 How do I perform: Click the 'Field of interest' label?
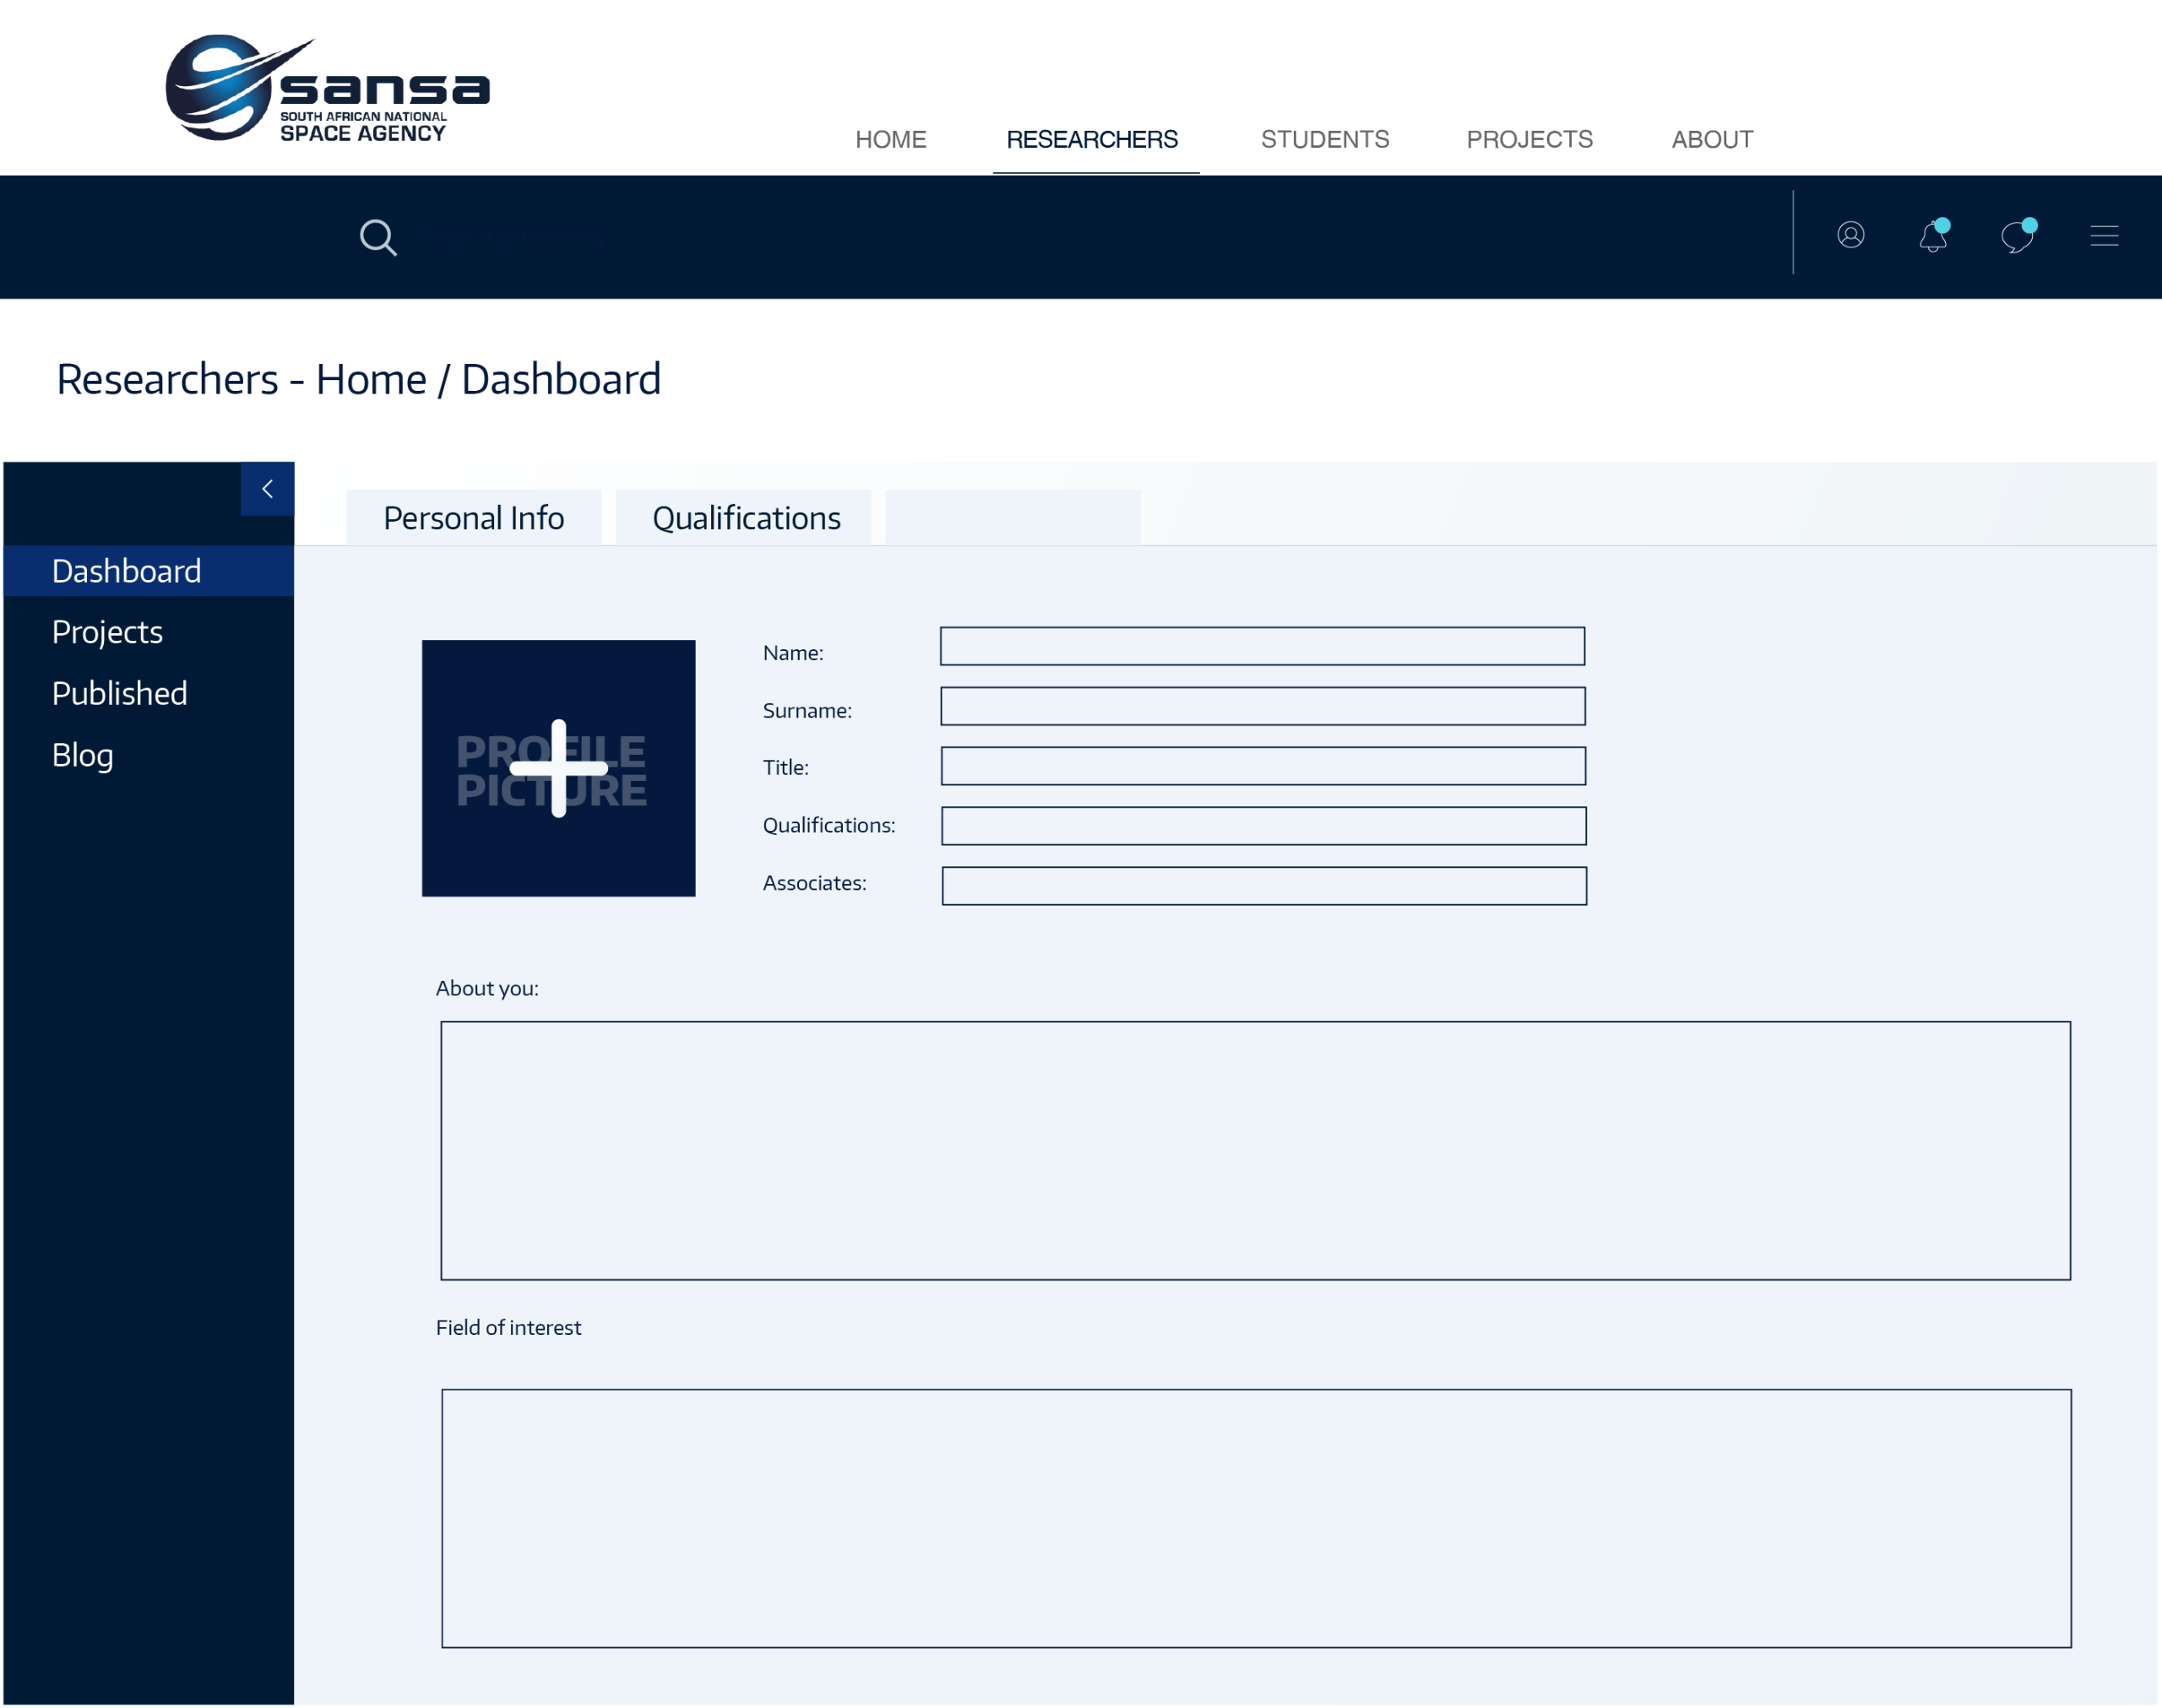(508, 1328)
